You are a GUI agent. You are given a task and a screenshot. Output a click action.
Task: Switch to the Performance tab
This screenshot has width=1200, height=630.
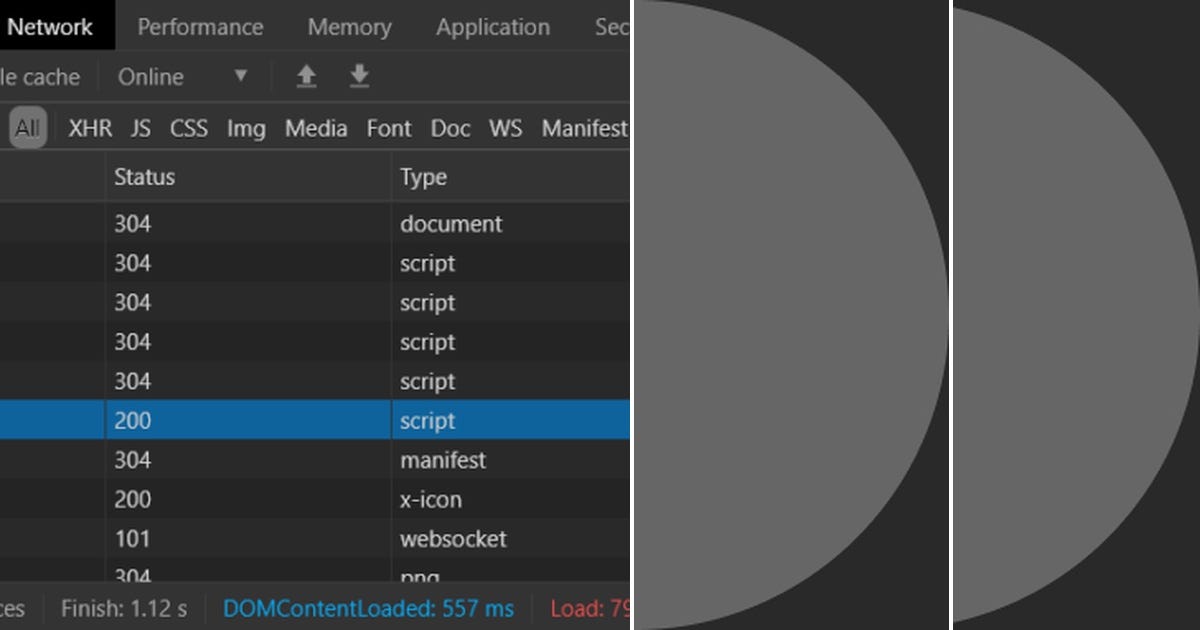tap(200, 27)
